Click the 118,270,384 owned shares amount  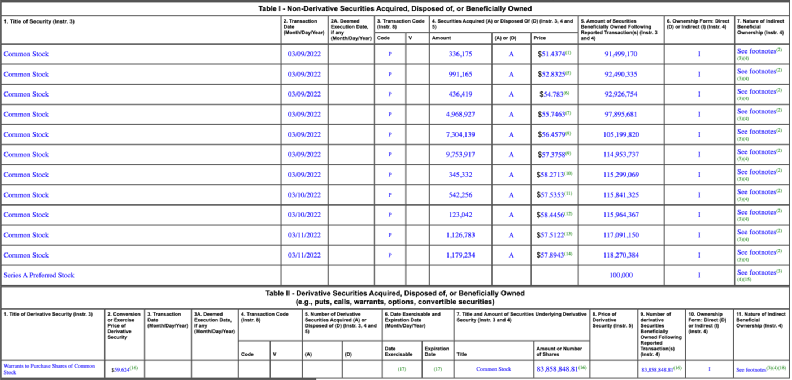point(621,255)
